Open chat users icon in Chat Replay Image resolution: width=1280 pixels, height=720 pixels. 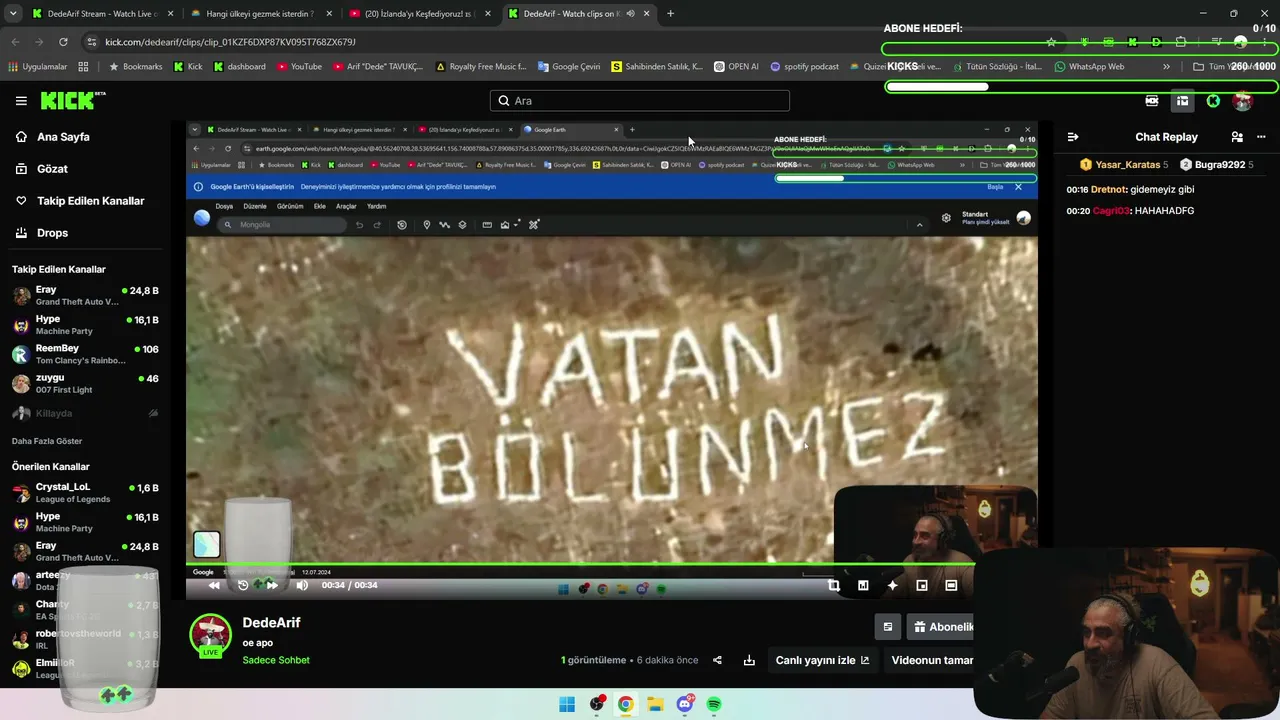1237,137
